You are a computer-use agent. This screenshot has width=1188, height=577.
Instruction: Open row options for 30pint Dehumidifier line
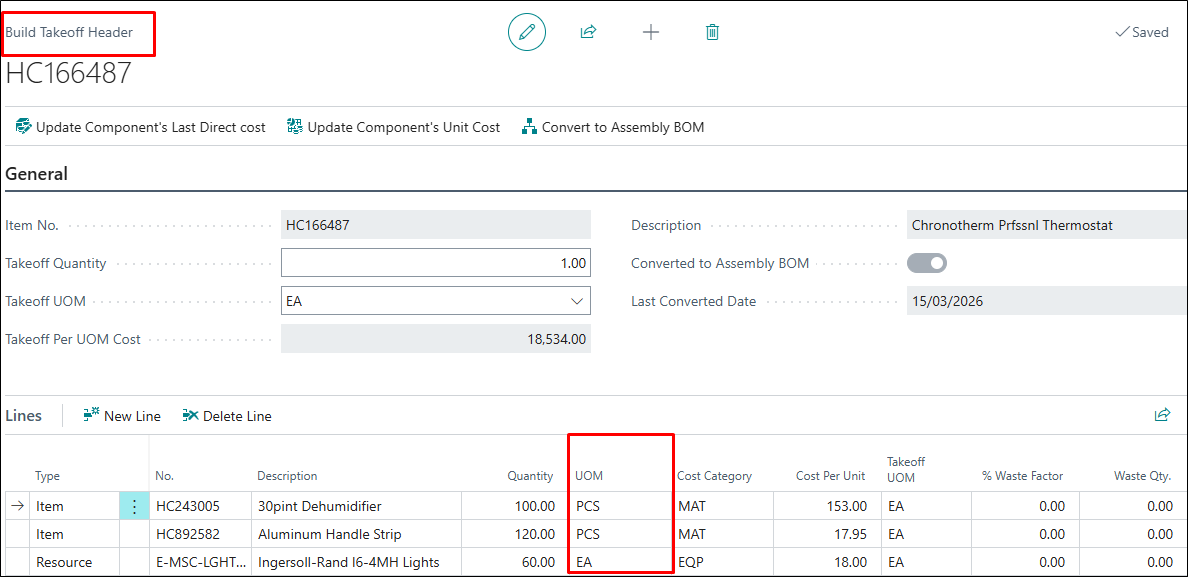[x=134, y=506]
